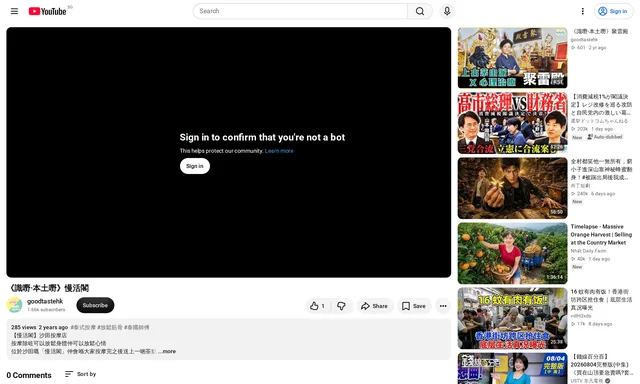Focus the Search input field
The image size is (640, 384).
[x=300, y=11]
